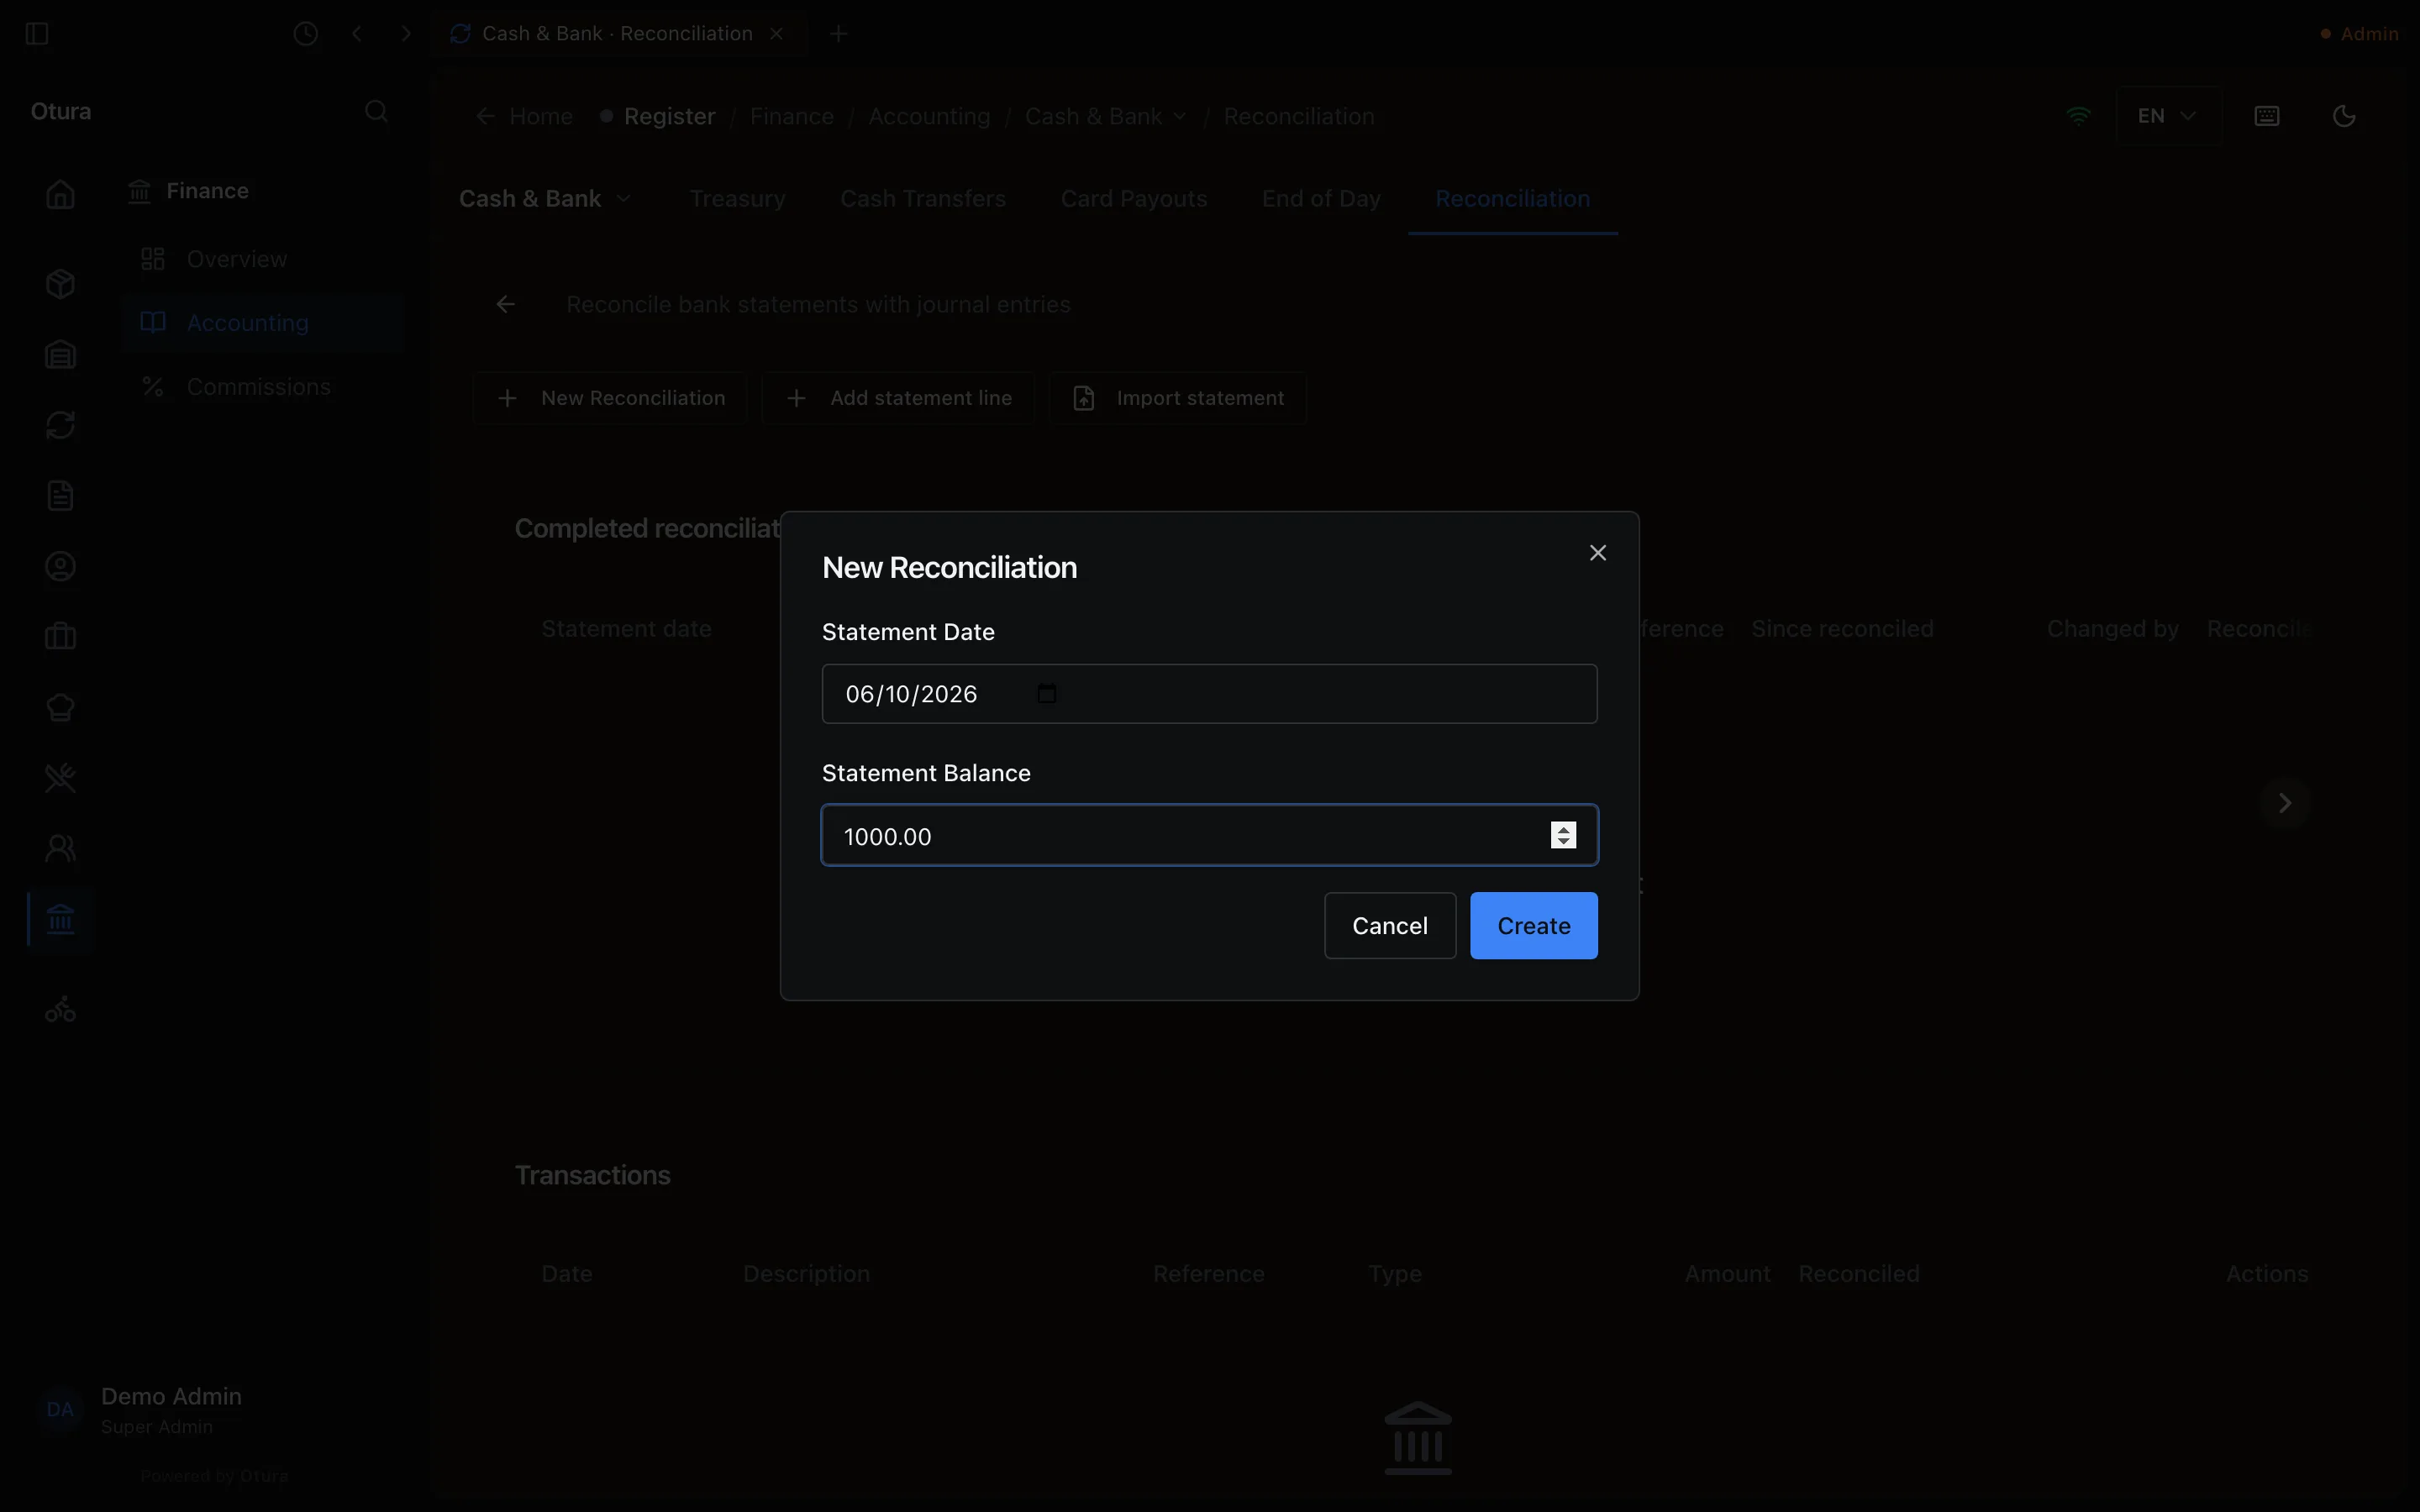
Task: Open the people group sidebar icon
Action: point(60,849)
